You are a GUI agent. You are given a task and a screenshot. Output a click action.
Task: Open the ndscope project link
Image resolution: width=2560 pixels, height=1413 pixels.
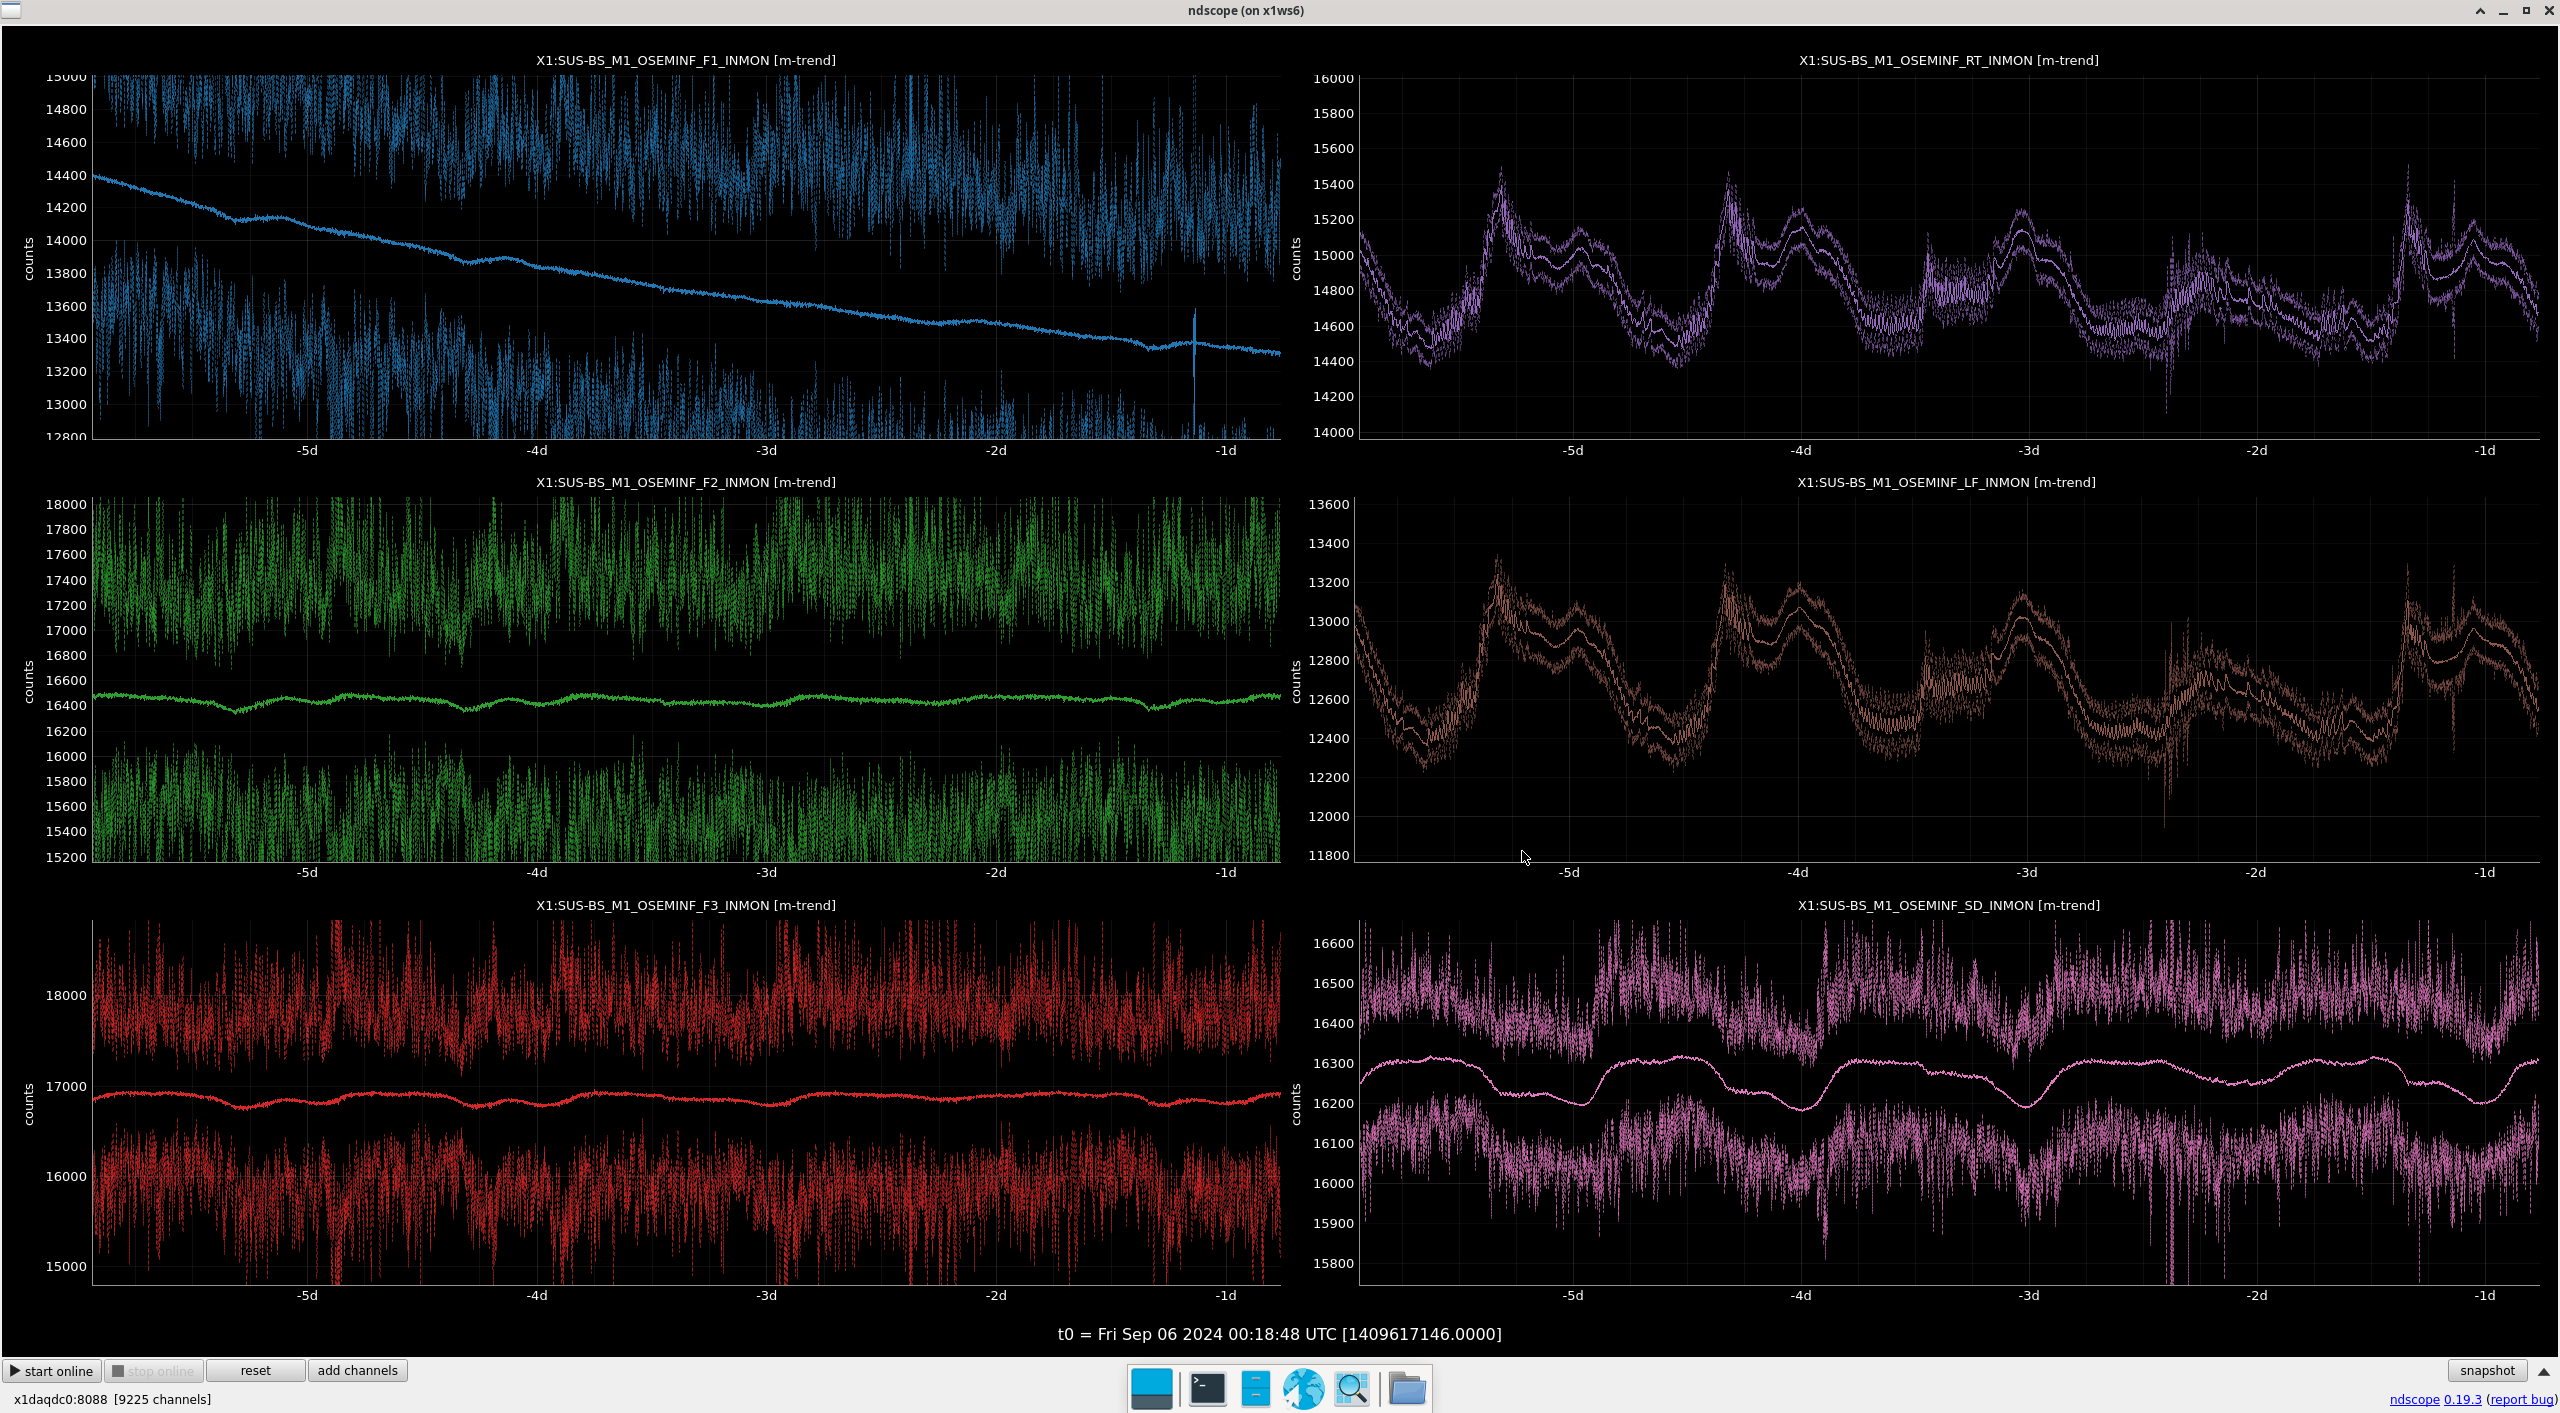pos(2414,1399)
